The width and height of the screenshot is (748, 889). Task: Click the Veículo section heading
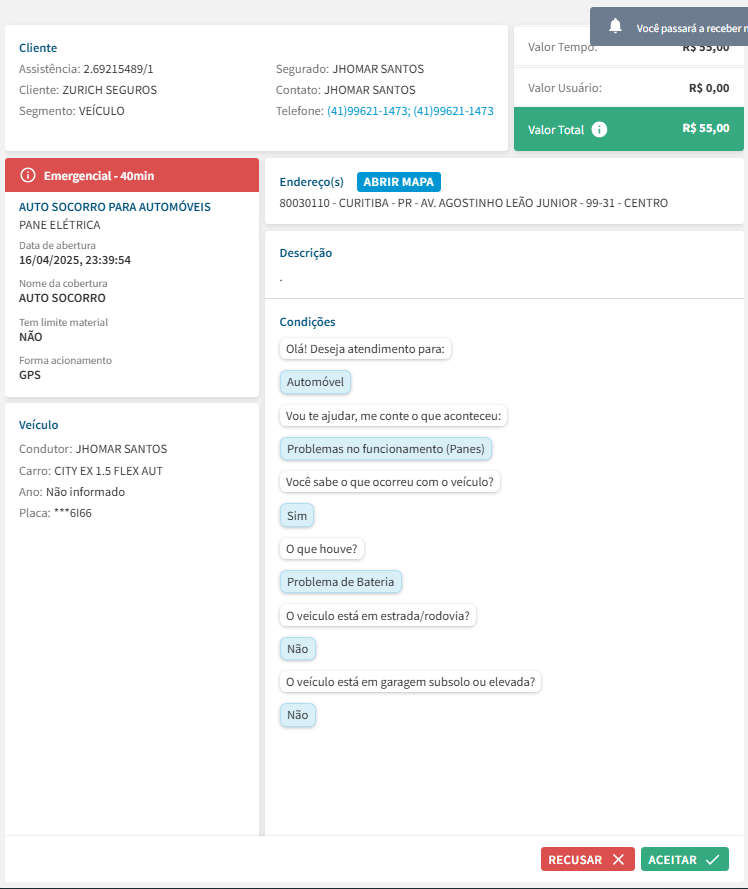(x=39, y=425)
